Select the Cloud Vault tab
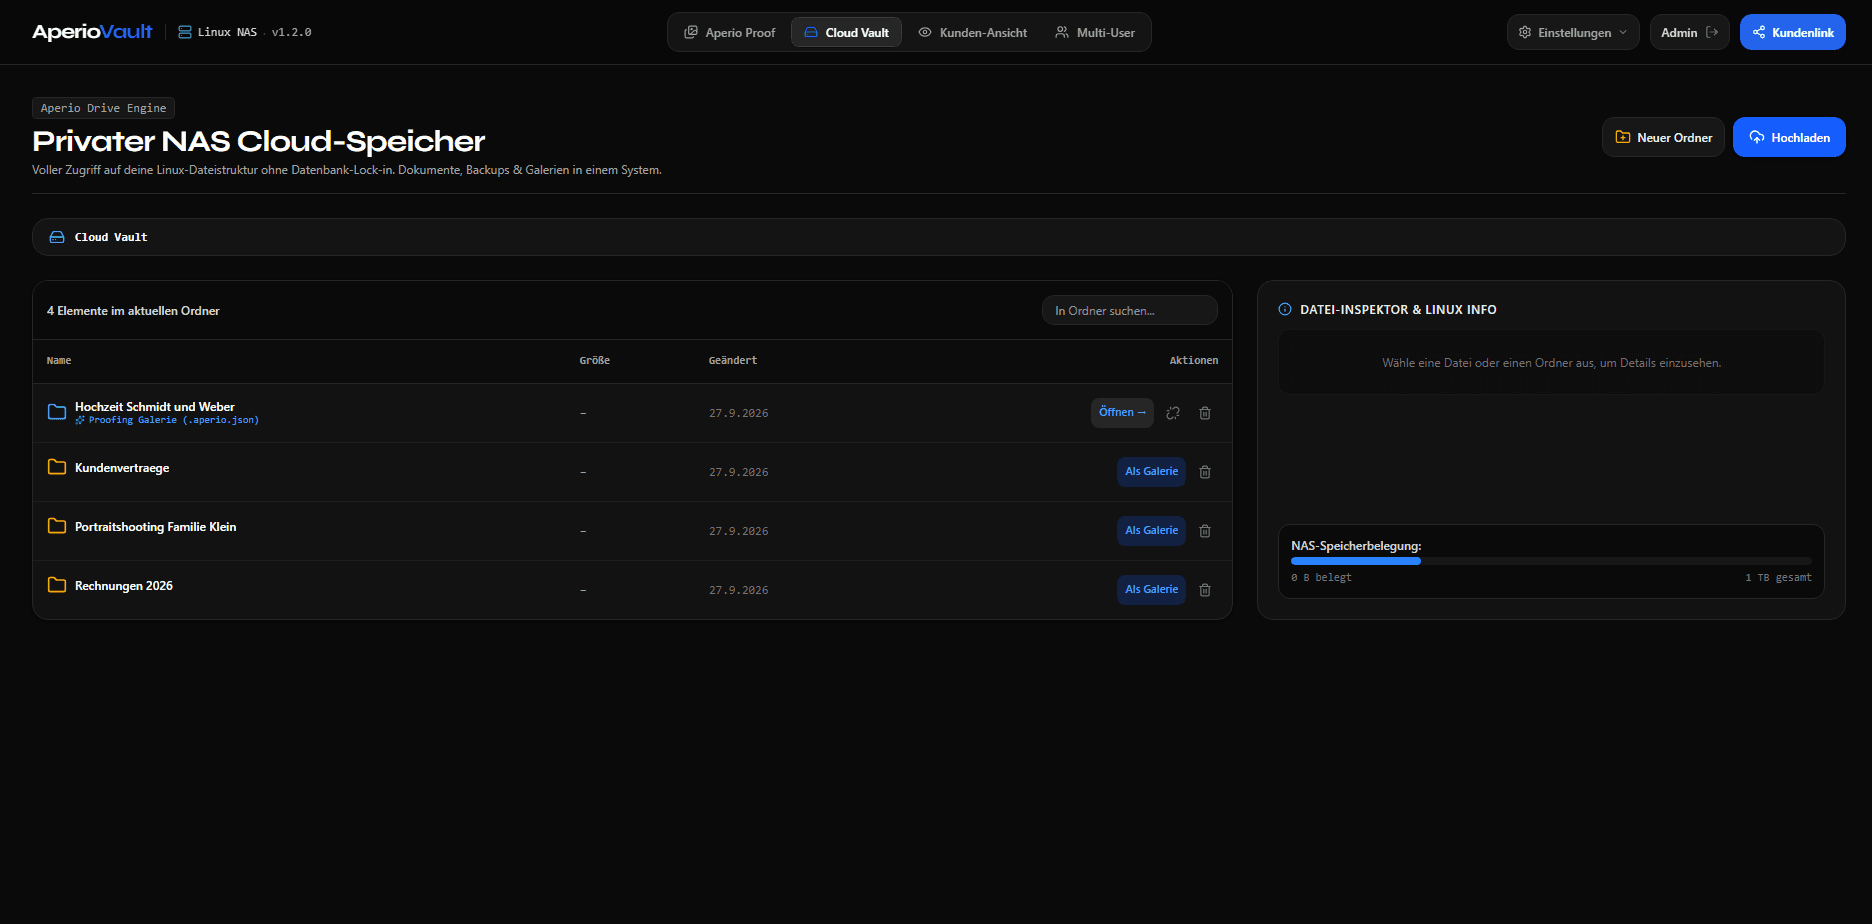This screenshot has width=1872, height=924. point(846,32)
